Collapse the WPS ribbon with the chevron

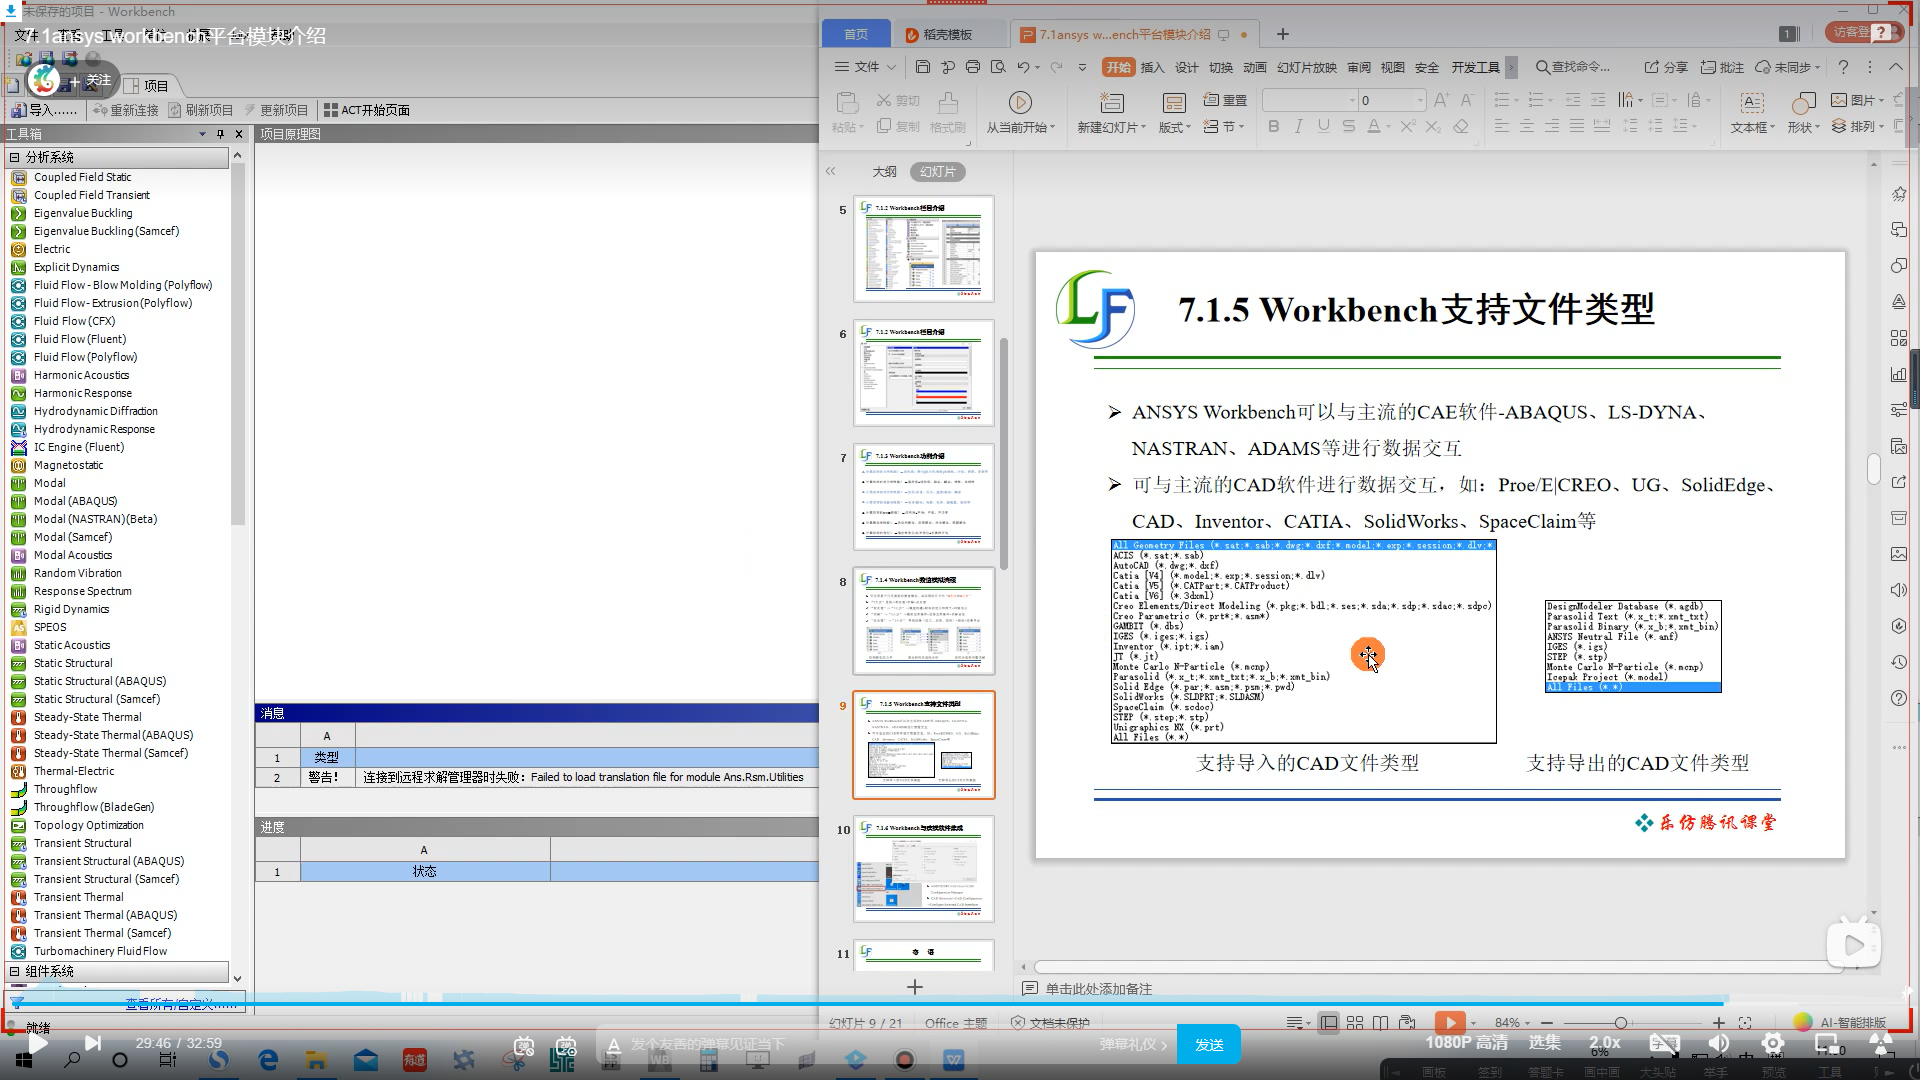[x=1896, y=67]
